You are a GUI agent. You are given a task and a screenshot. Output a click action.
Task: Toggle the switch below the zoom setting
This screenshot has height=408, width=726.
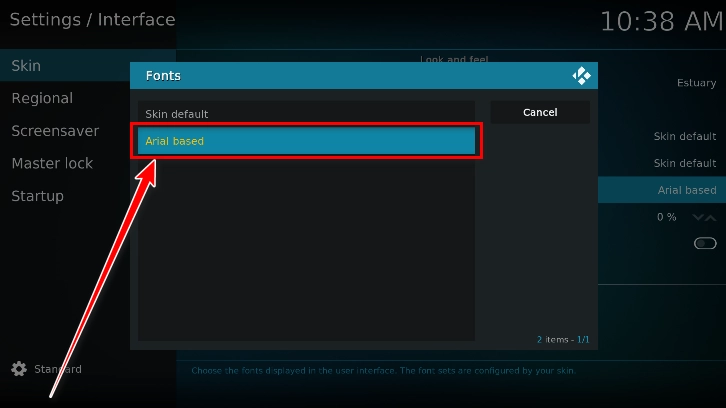tap(705, 243)
